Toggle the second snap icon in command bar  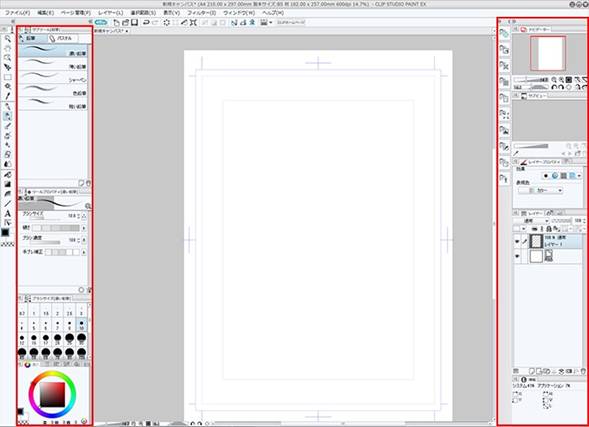[x=243, y=23]
